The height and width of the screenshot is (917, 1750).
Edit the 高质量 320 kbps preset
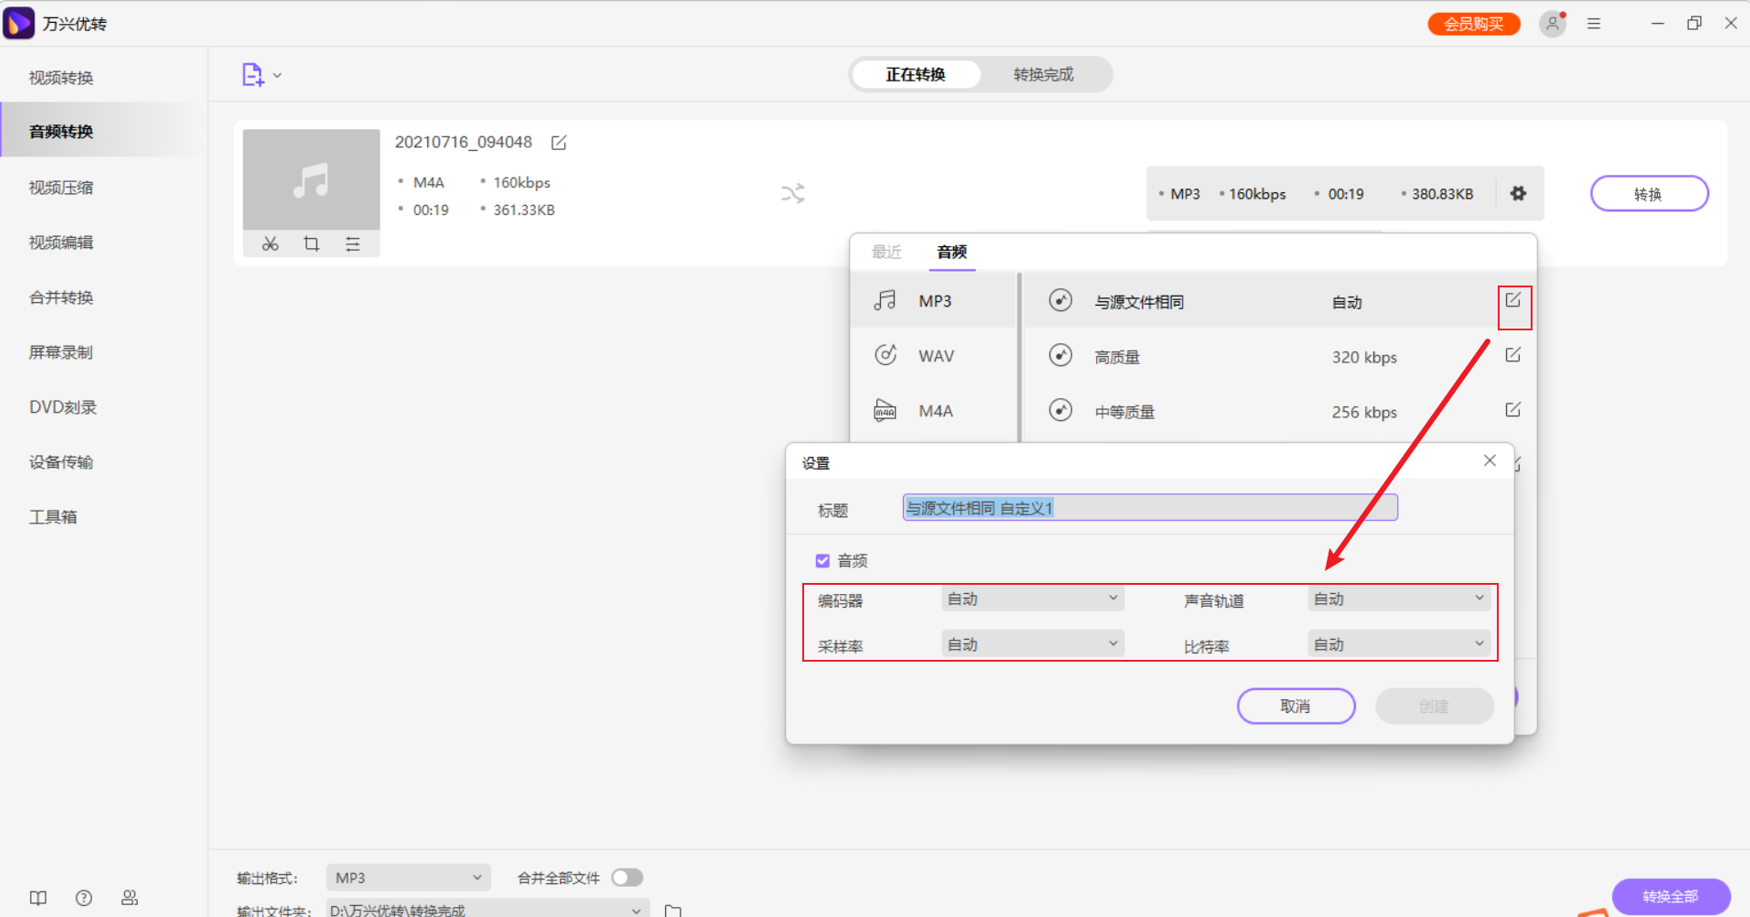click(1512, 356)
